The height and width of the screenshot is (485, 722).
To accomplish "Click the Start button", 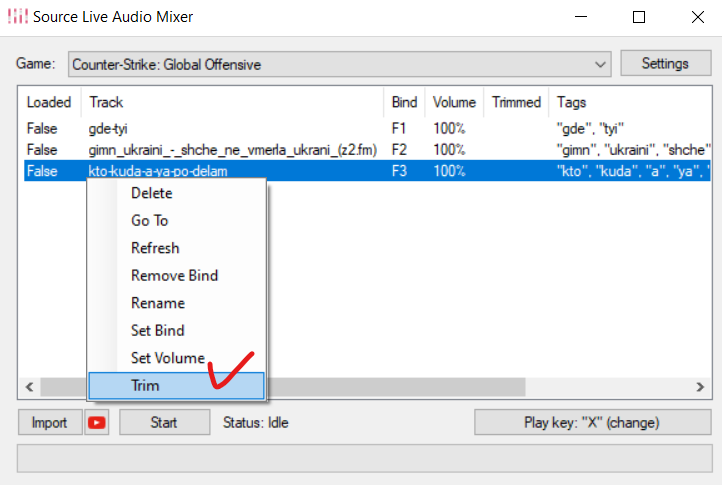I will (164, 423).
